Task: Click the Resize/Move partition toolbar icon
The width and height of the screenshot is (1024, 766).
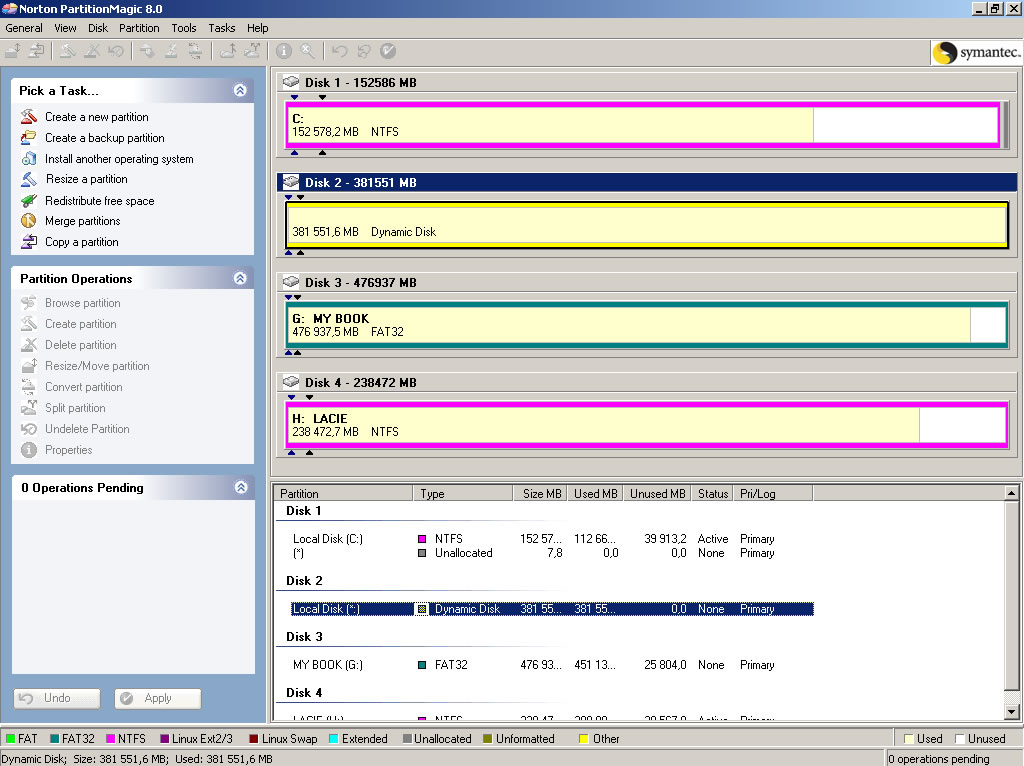Action: pyautogui.click(x=14, y=50)
